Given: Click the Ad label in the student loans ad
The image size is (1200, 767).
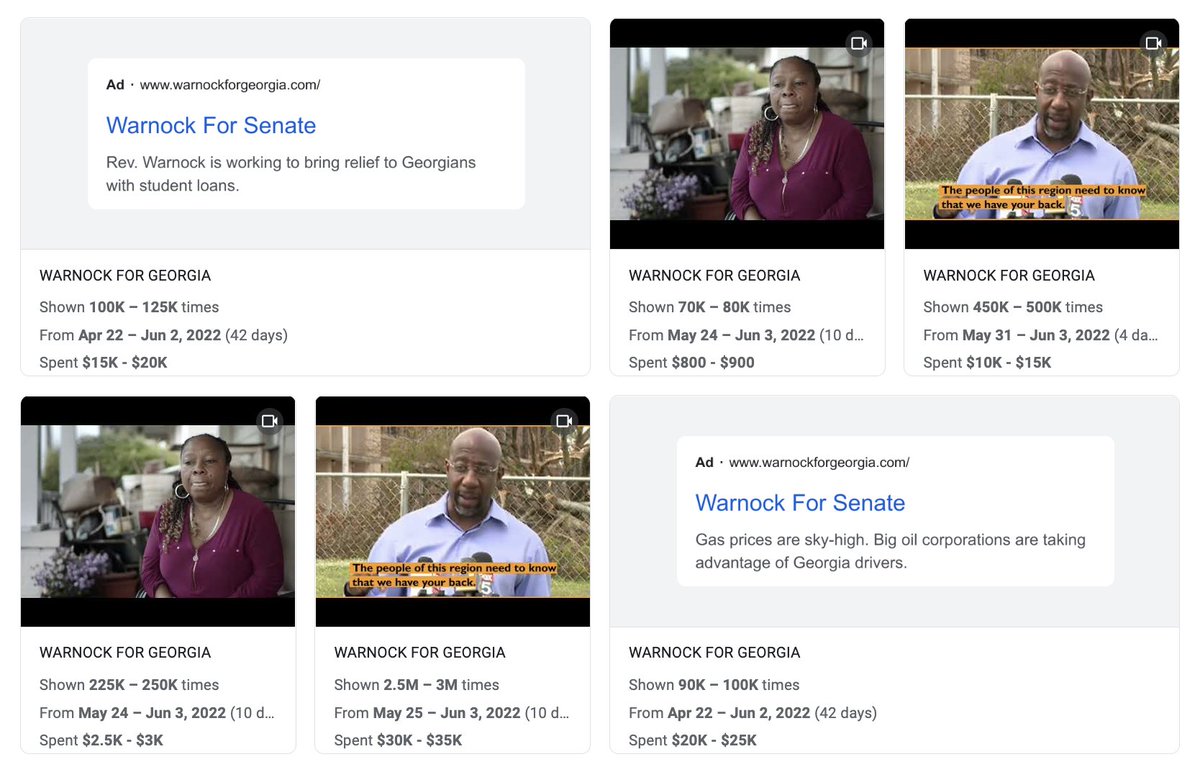Looking at the screenshot, I should pos(115,85).
